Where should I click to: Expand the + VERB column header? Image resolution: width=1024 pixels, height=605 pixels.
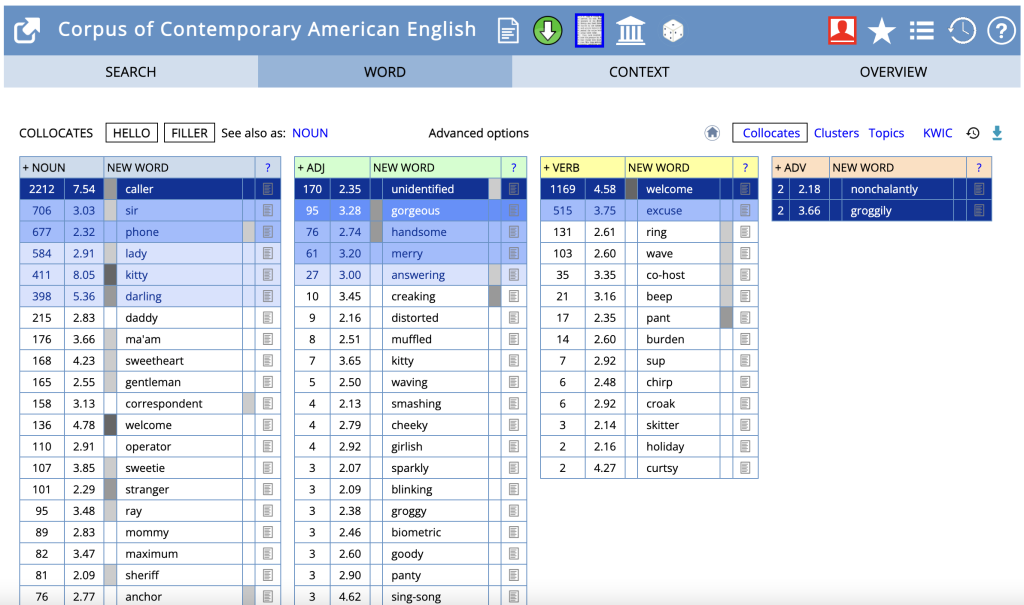(x=562, y=167)
